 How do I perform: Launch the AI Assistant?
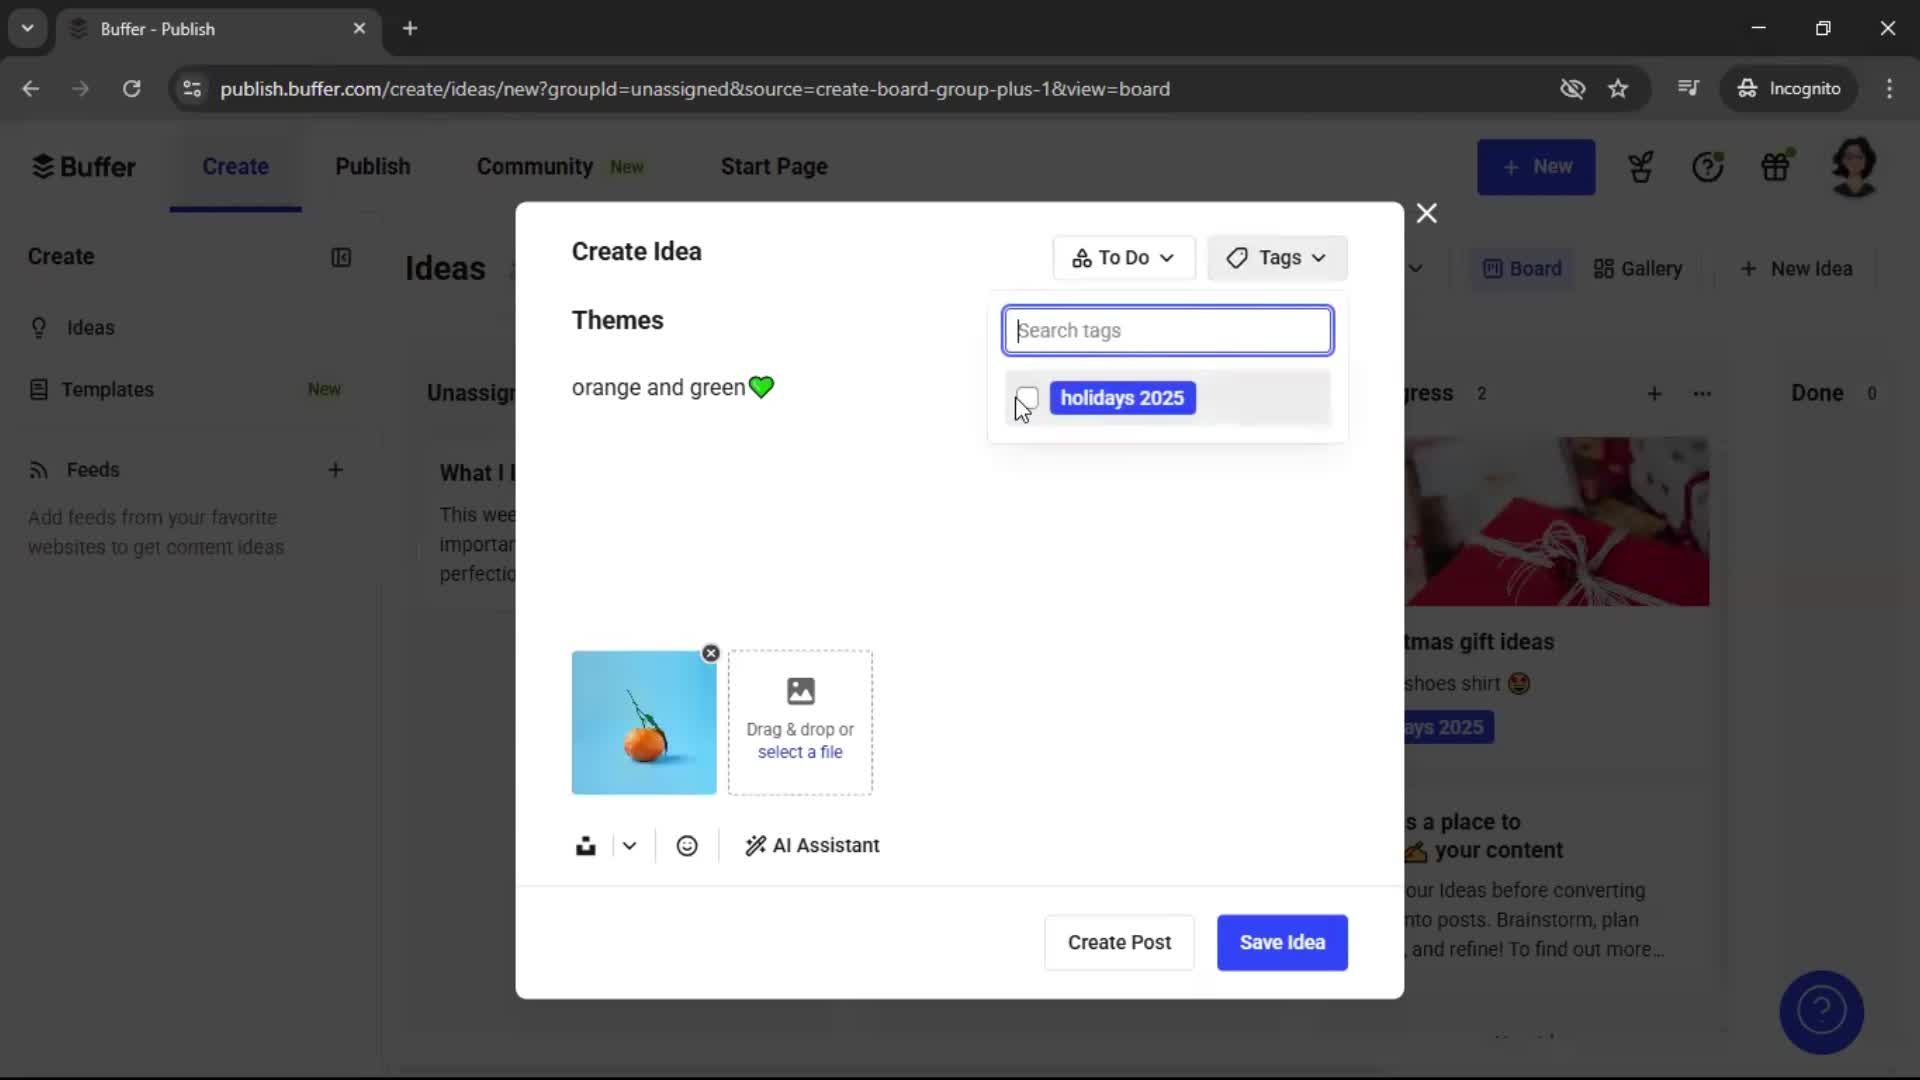812,845
